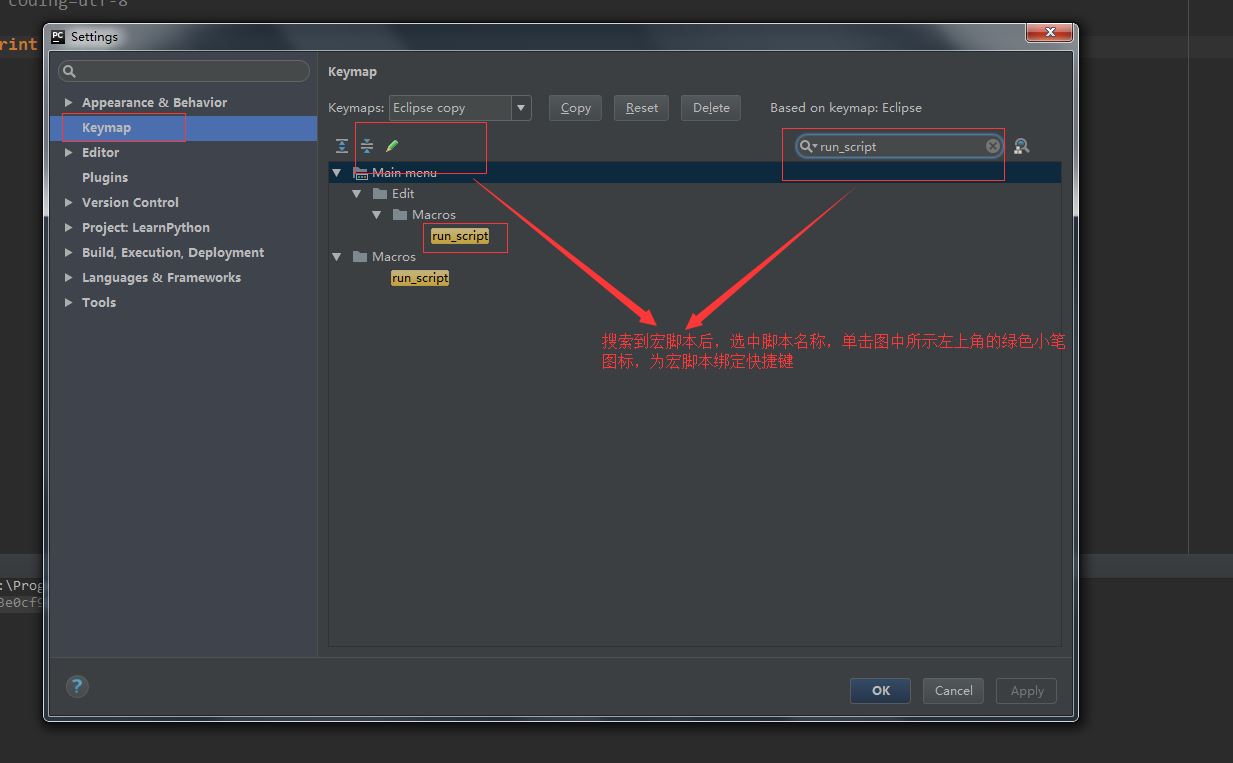1233x763 pixels.
Task: Expand the Version Control category
Action: click(x=68, y=203)
